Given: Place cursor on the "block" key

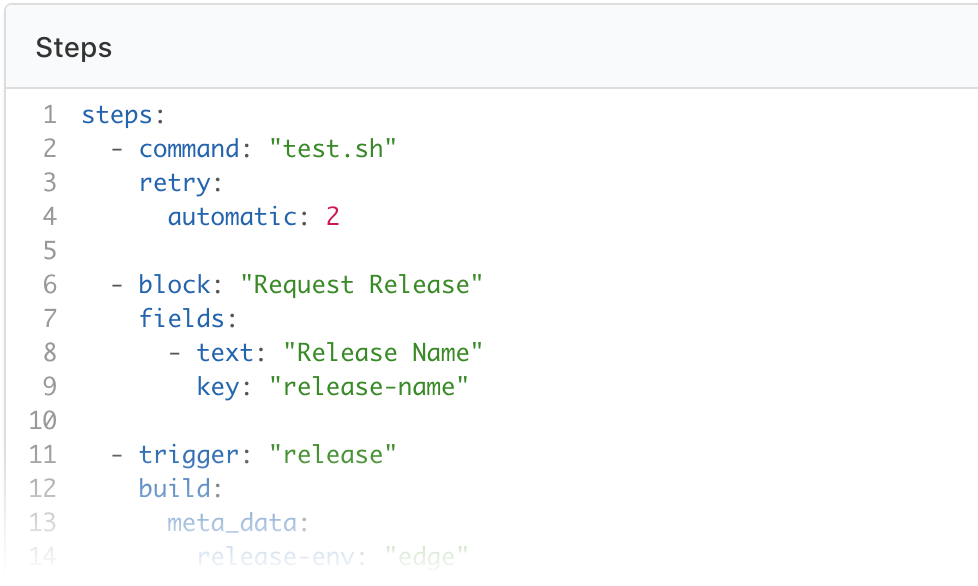Looking at the screenshot, I should 175,285.
